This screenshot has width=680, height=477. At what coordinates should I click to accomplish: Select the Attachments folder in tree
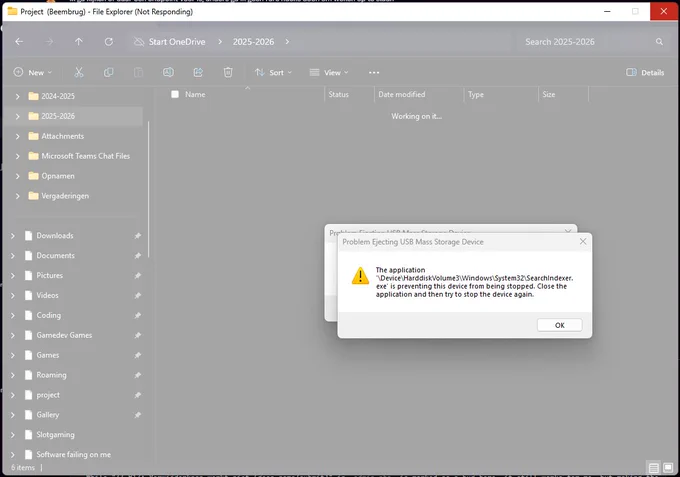(62, 136)
